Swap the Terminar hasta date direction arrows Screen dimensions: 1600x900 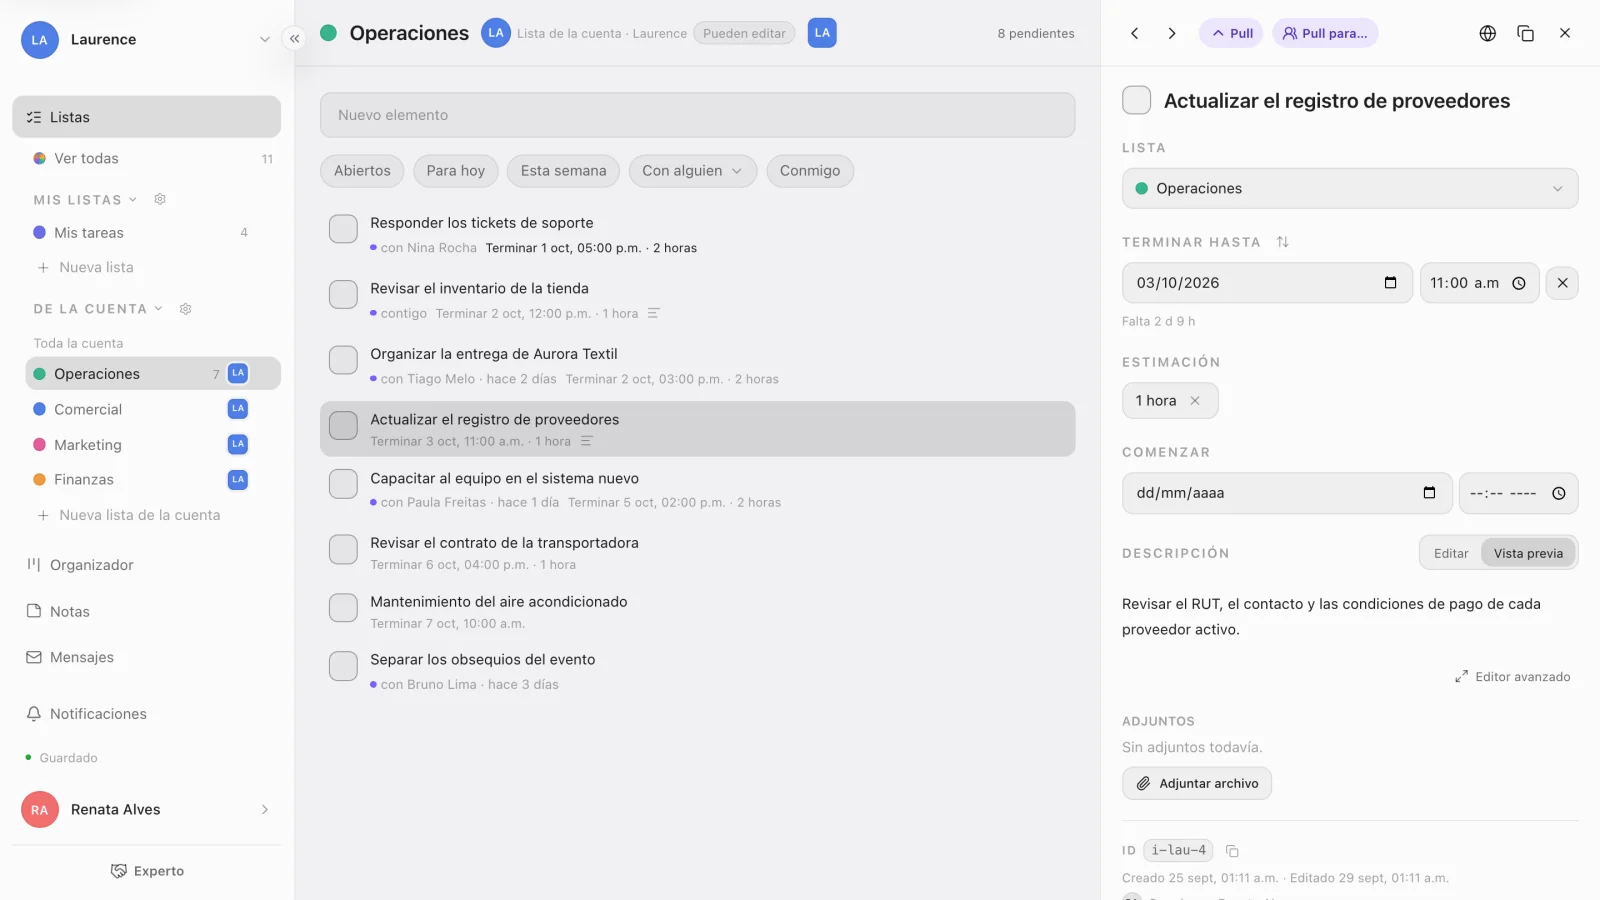1283,242
